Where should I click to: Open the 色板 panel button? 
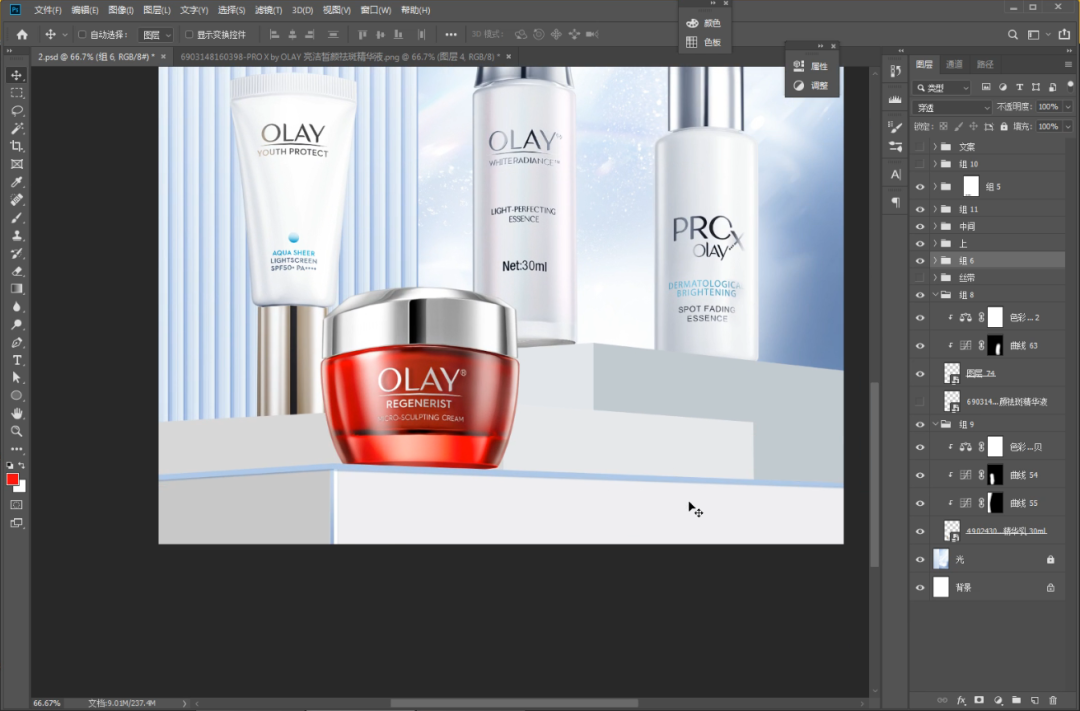coord(704,42)
